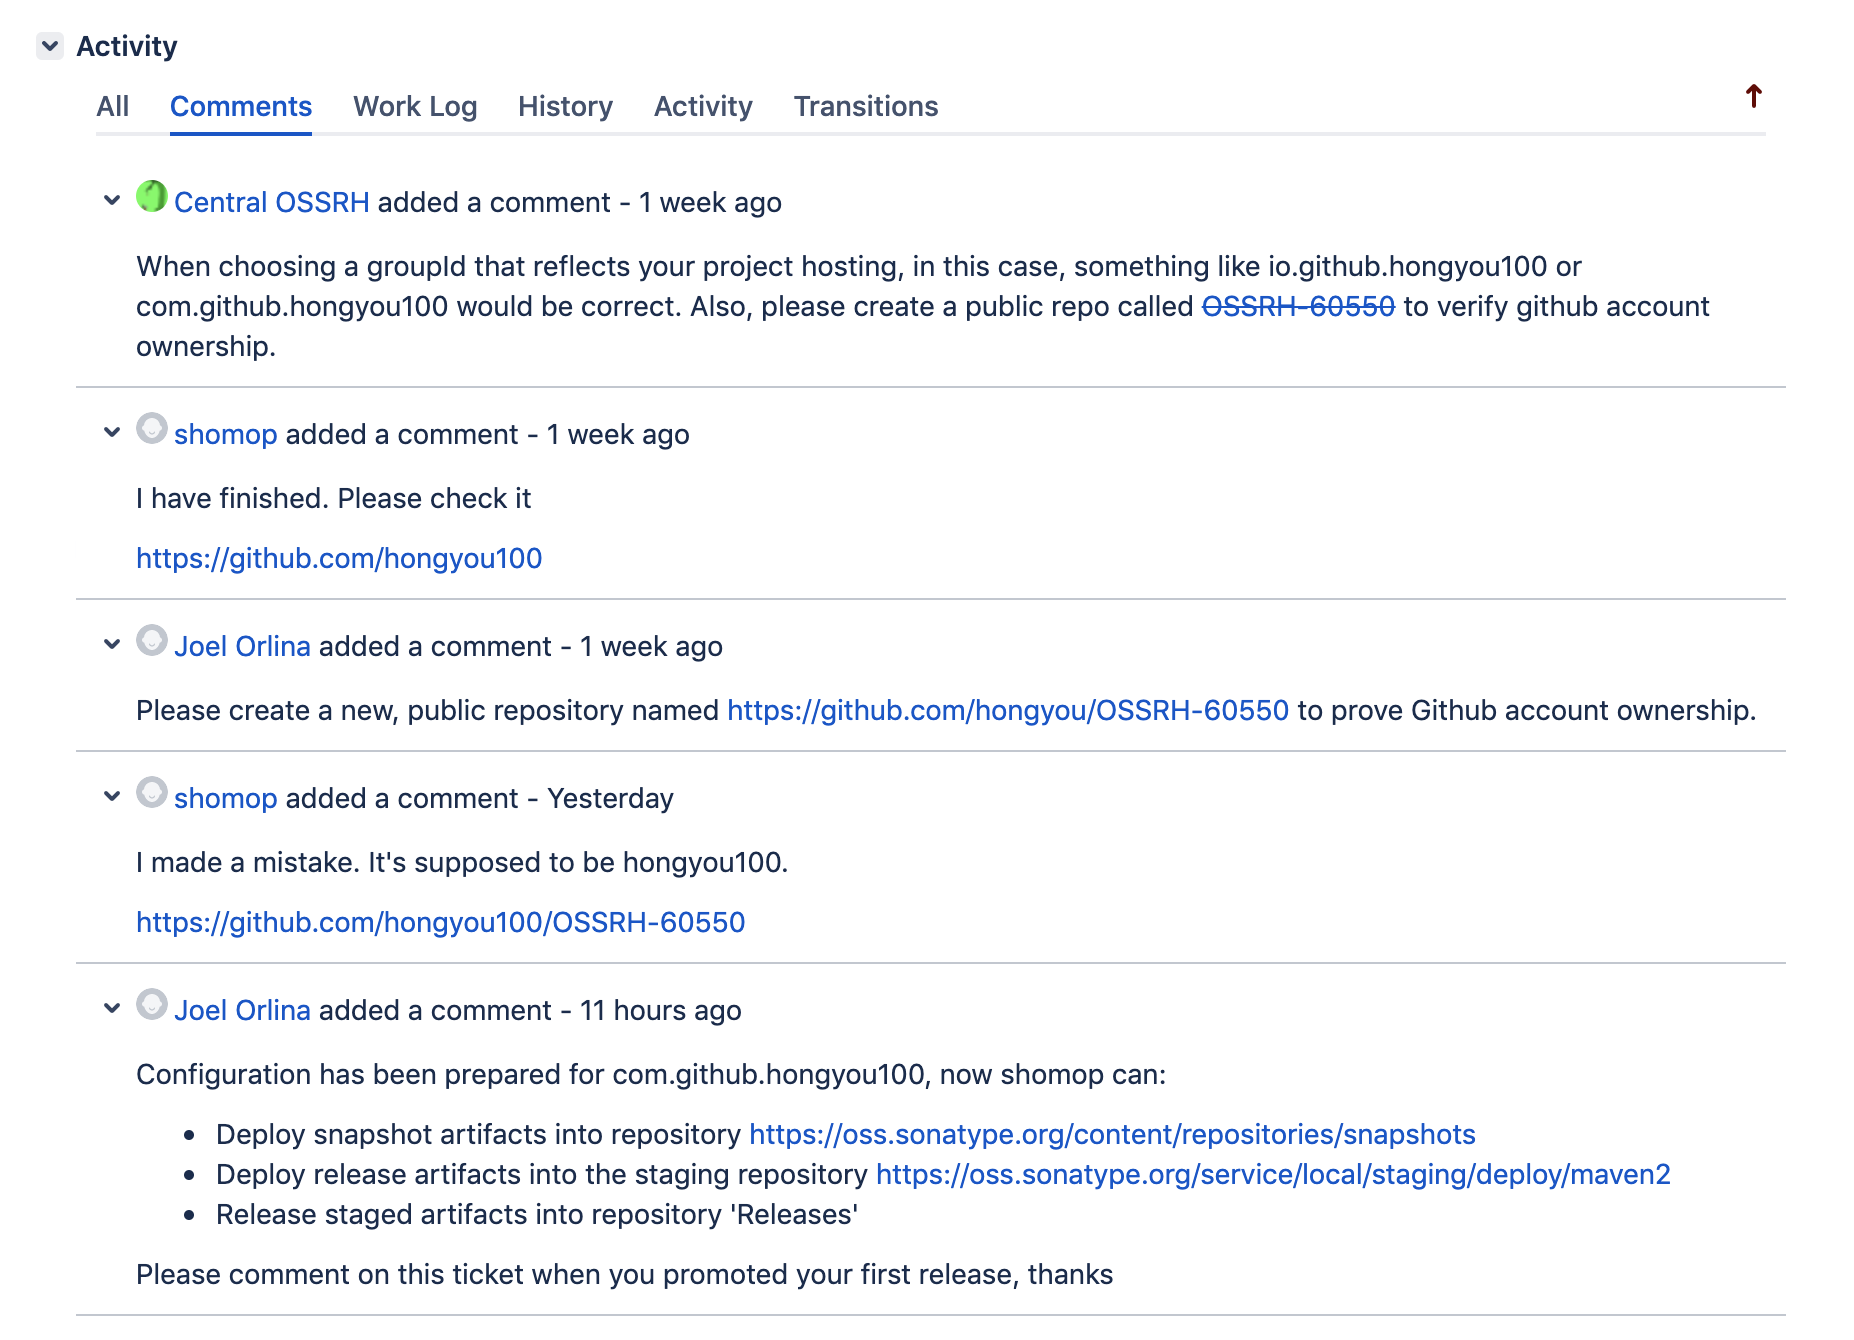Open the sonatype snapshots repository link
Screen dimensions: 1854x1340
tap(1112, 1134)
